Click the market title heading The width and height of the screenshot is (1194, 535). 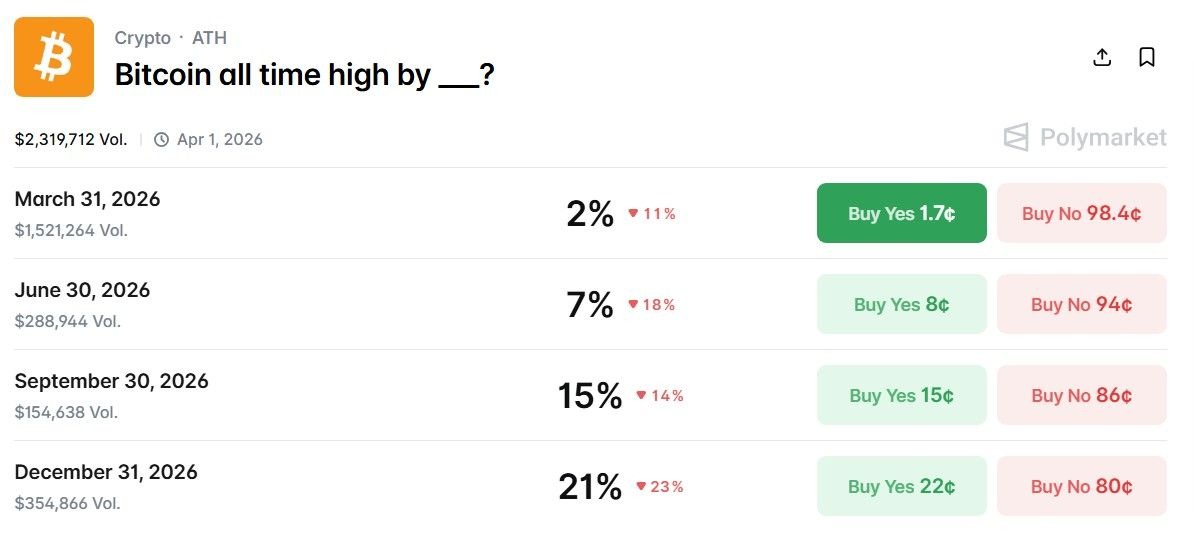pyautogui.click(x=304, y=74)
